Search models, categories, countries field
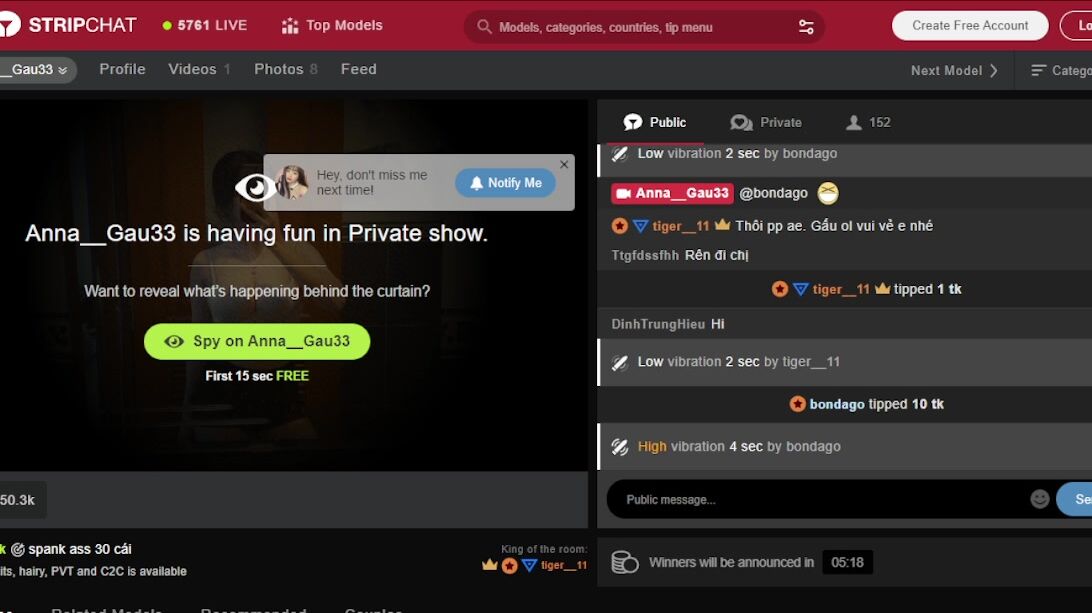The width and height of the screenshot is (1092, 613). click(644, 27)
